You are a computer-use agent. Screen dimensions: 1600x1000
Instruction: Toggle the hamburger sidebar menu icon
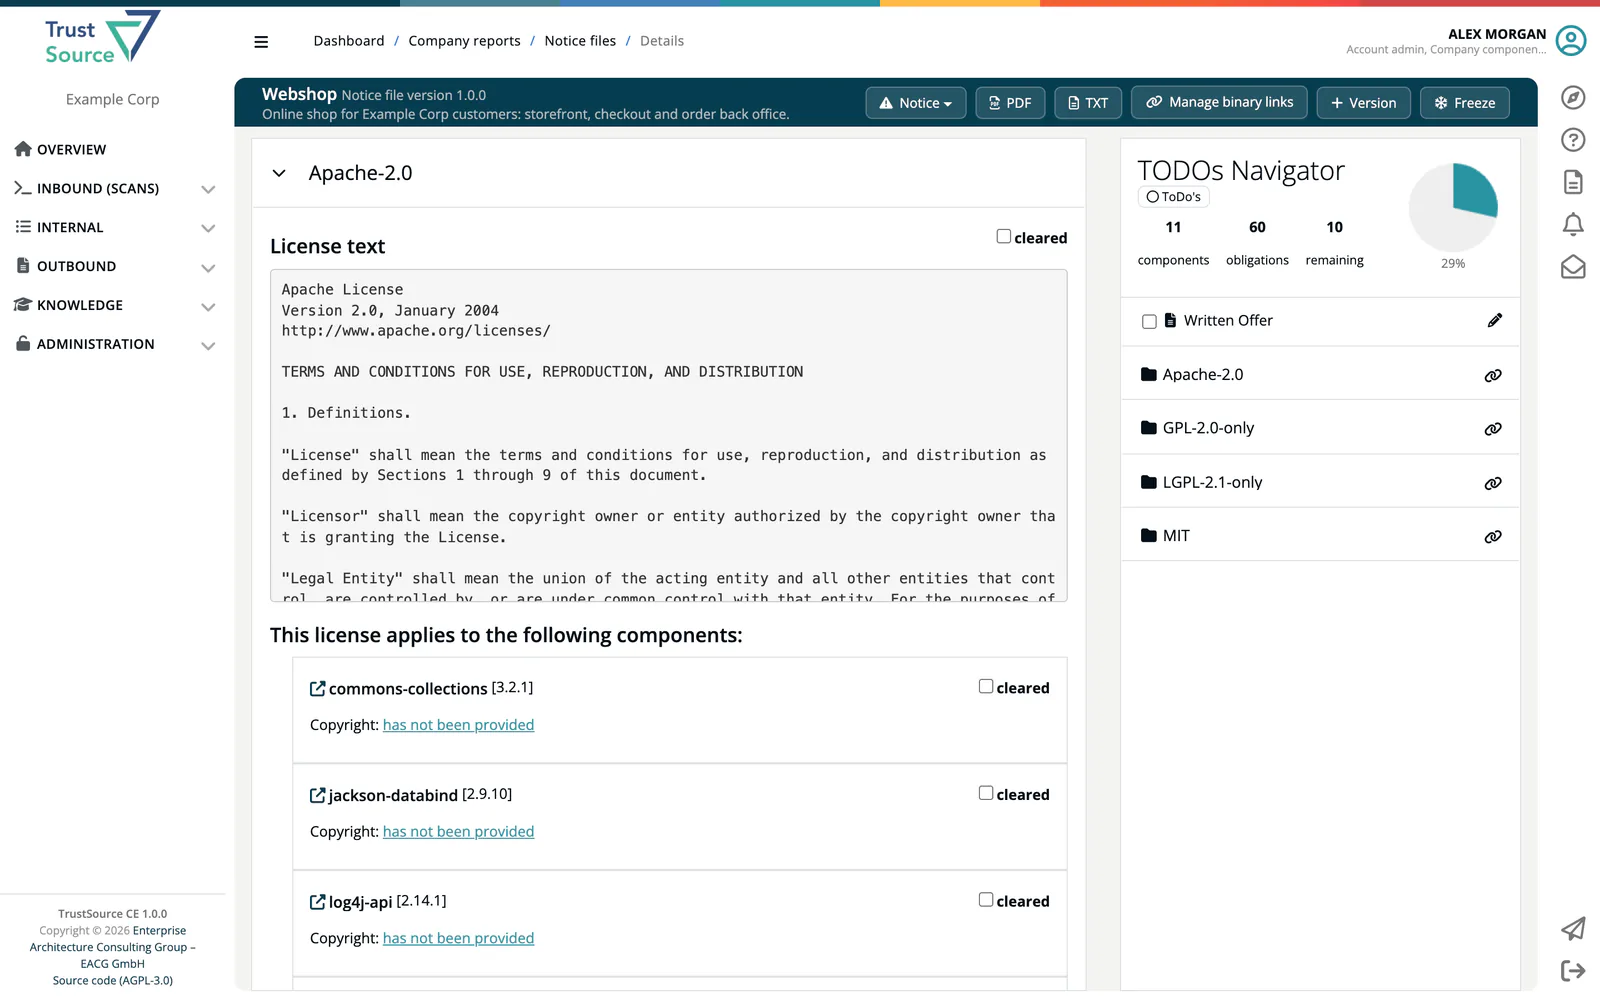[261, 42]
